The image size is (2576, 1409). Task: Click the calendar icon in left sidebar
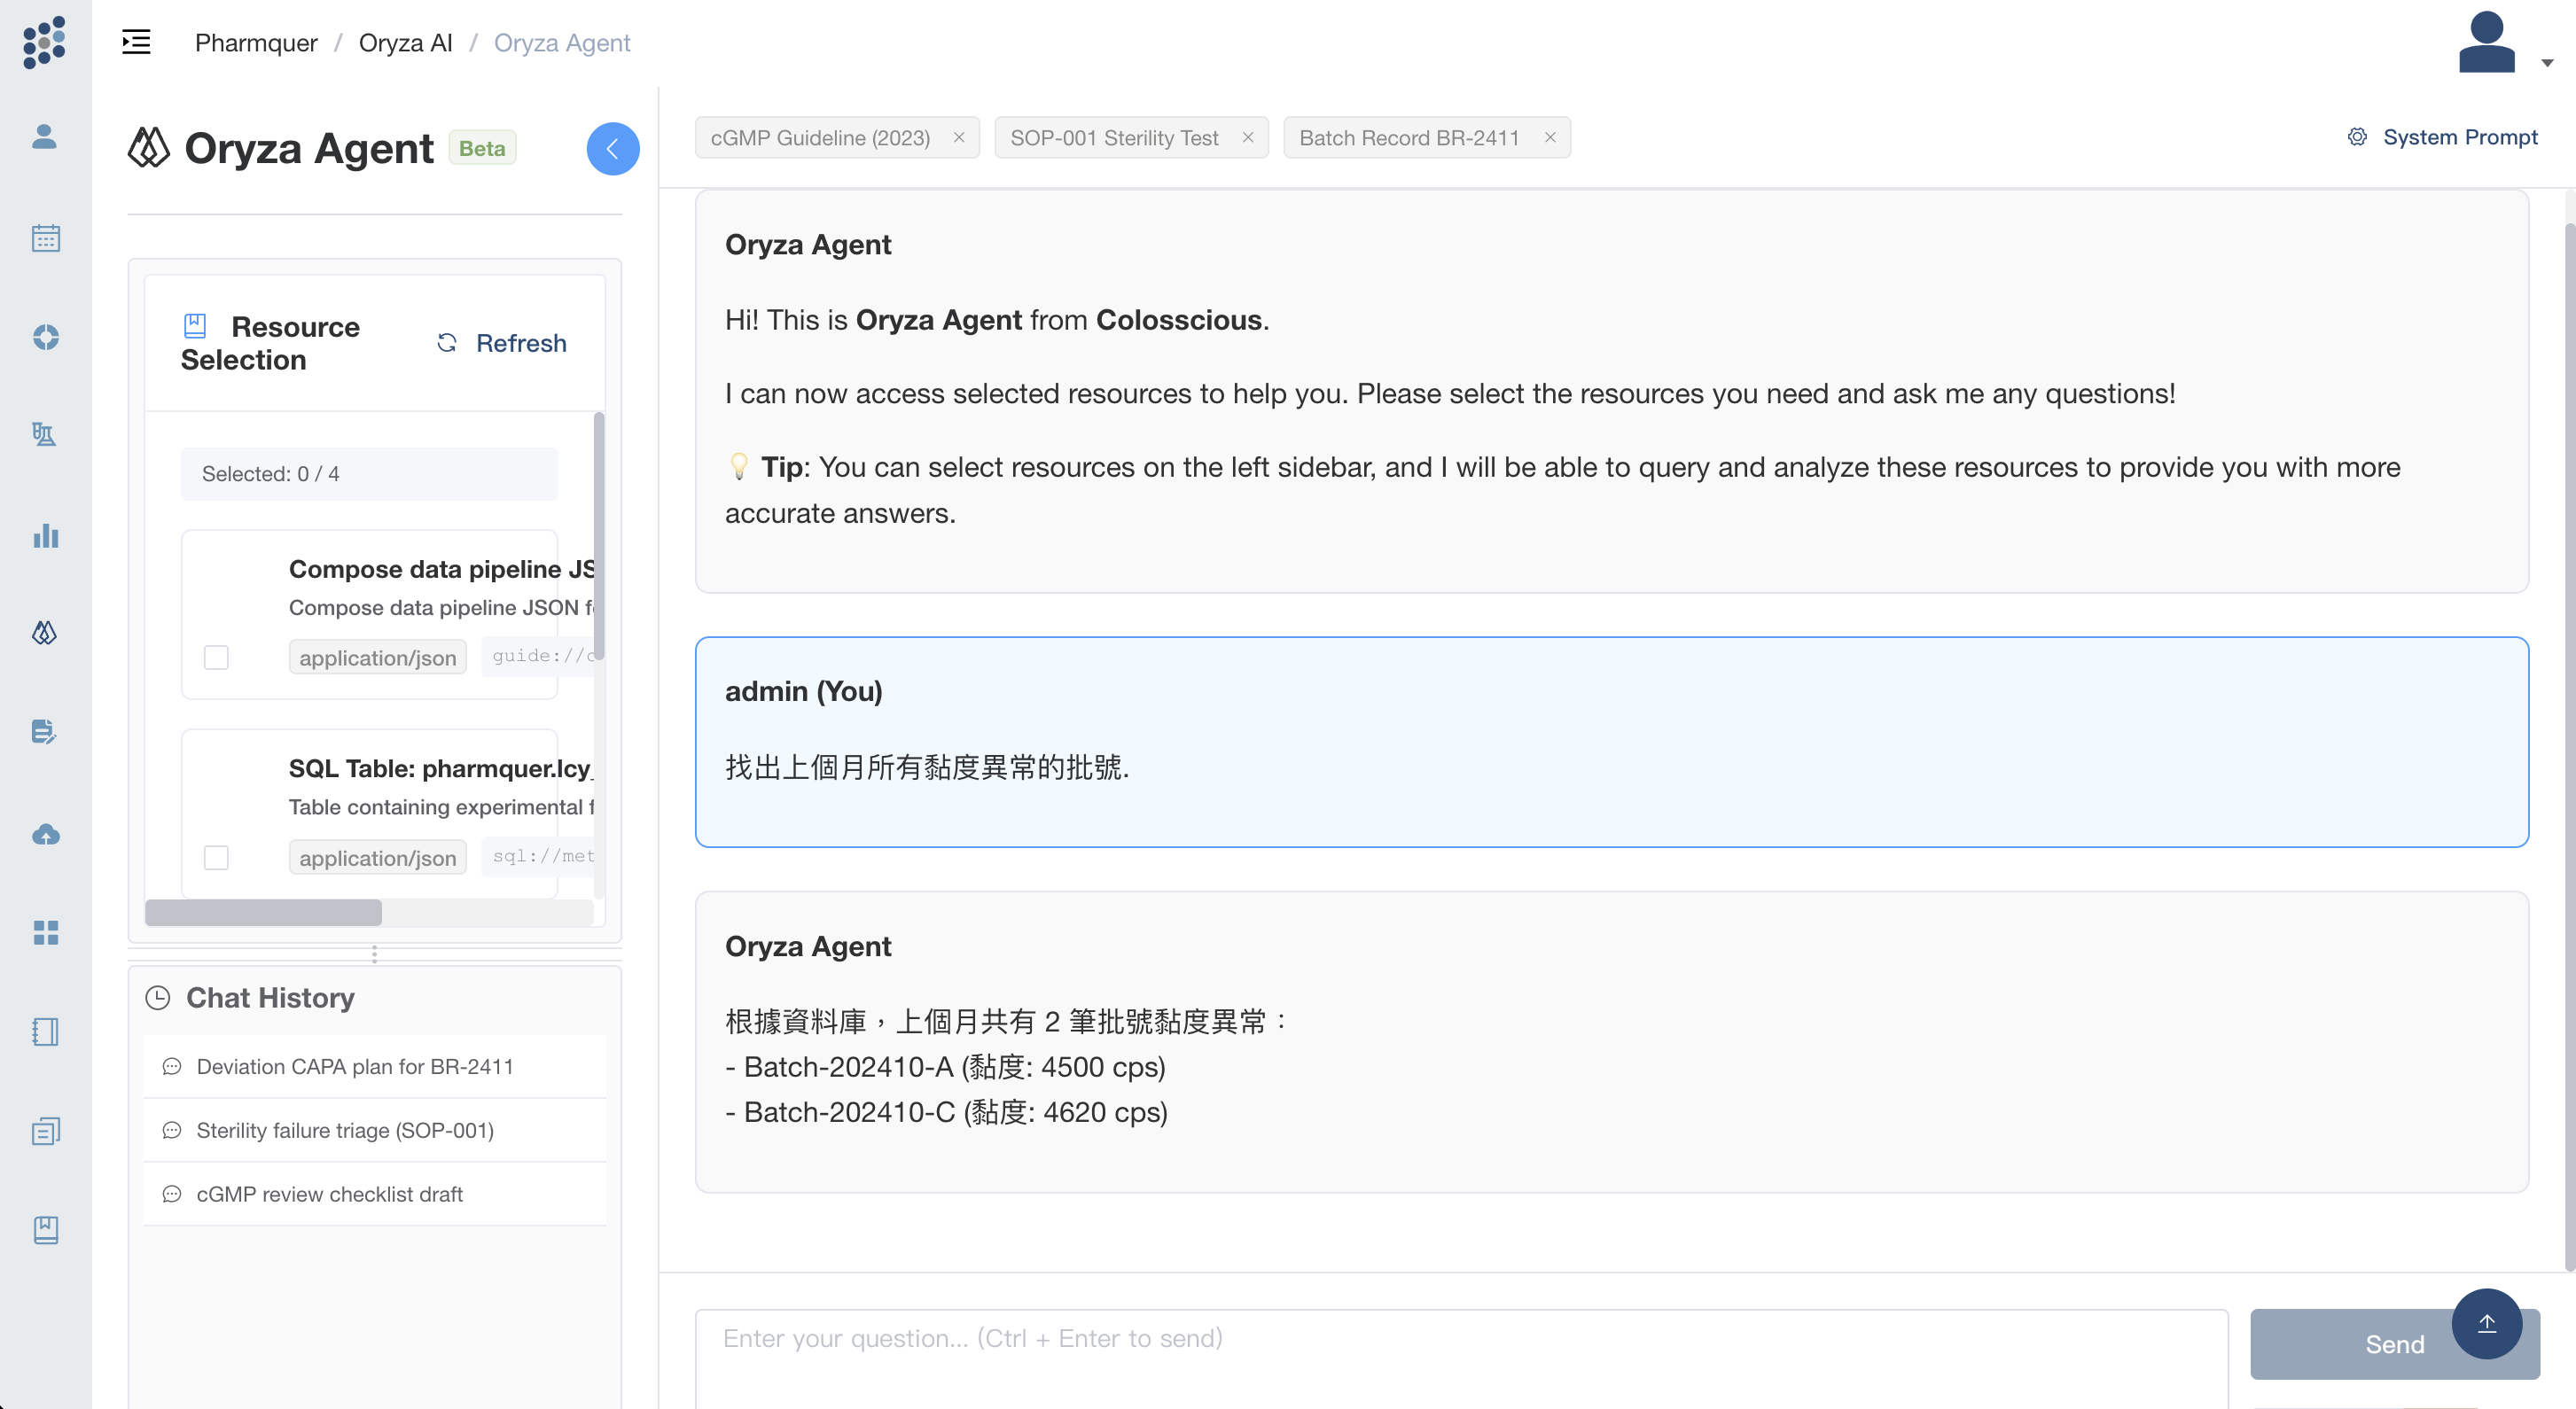click(x=45, y=238)
